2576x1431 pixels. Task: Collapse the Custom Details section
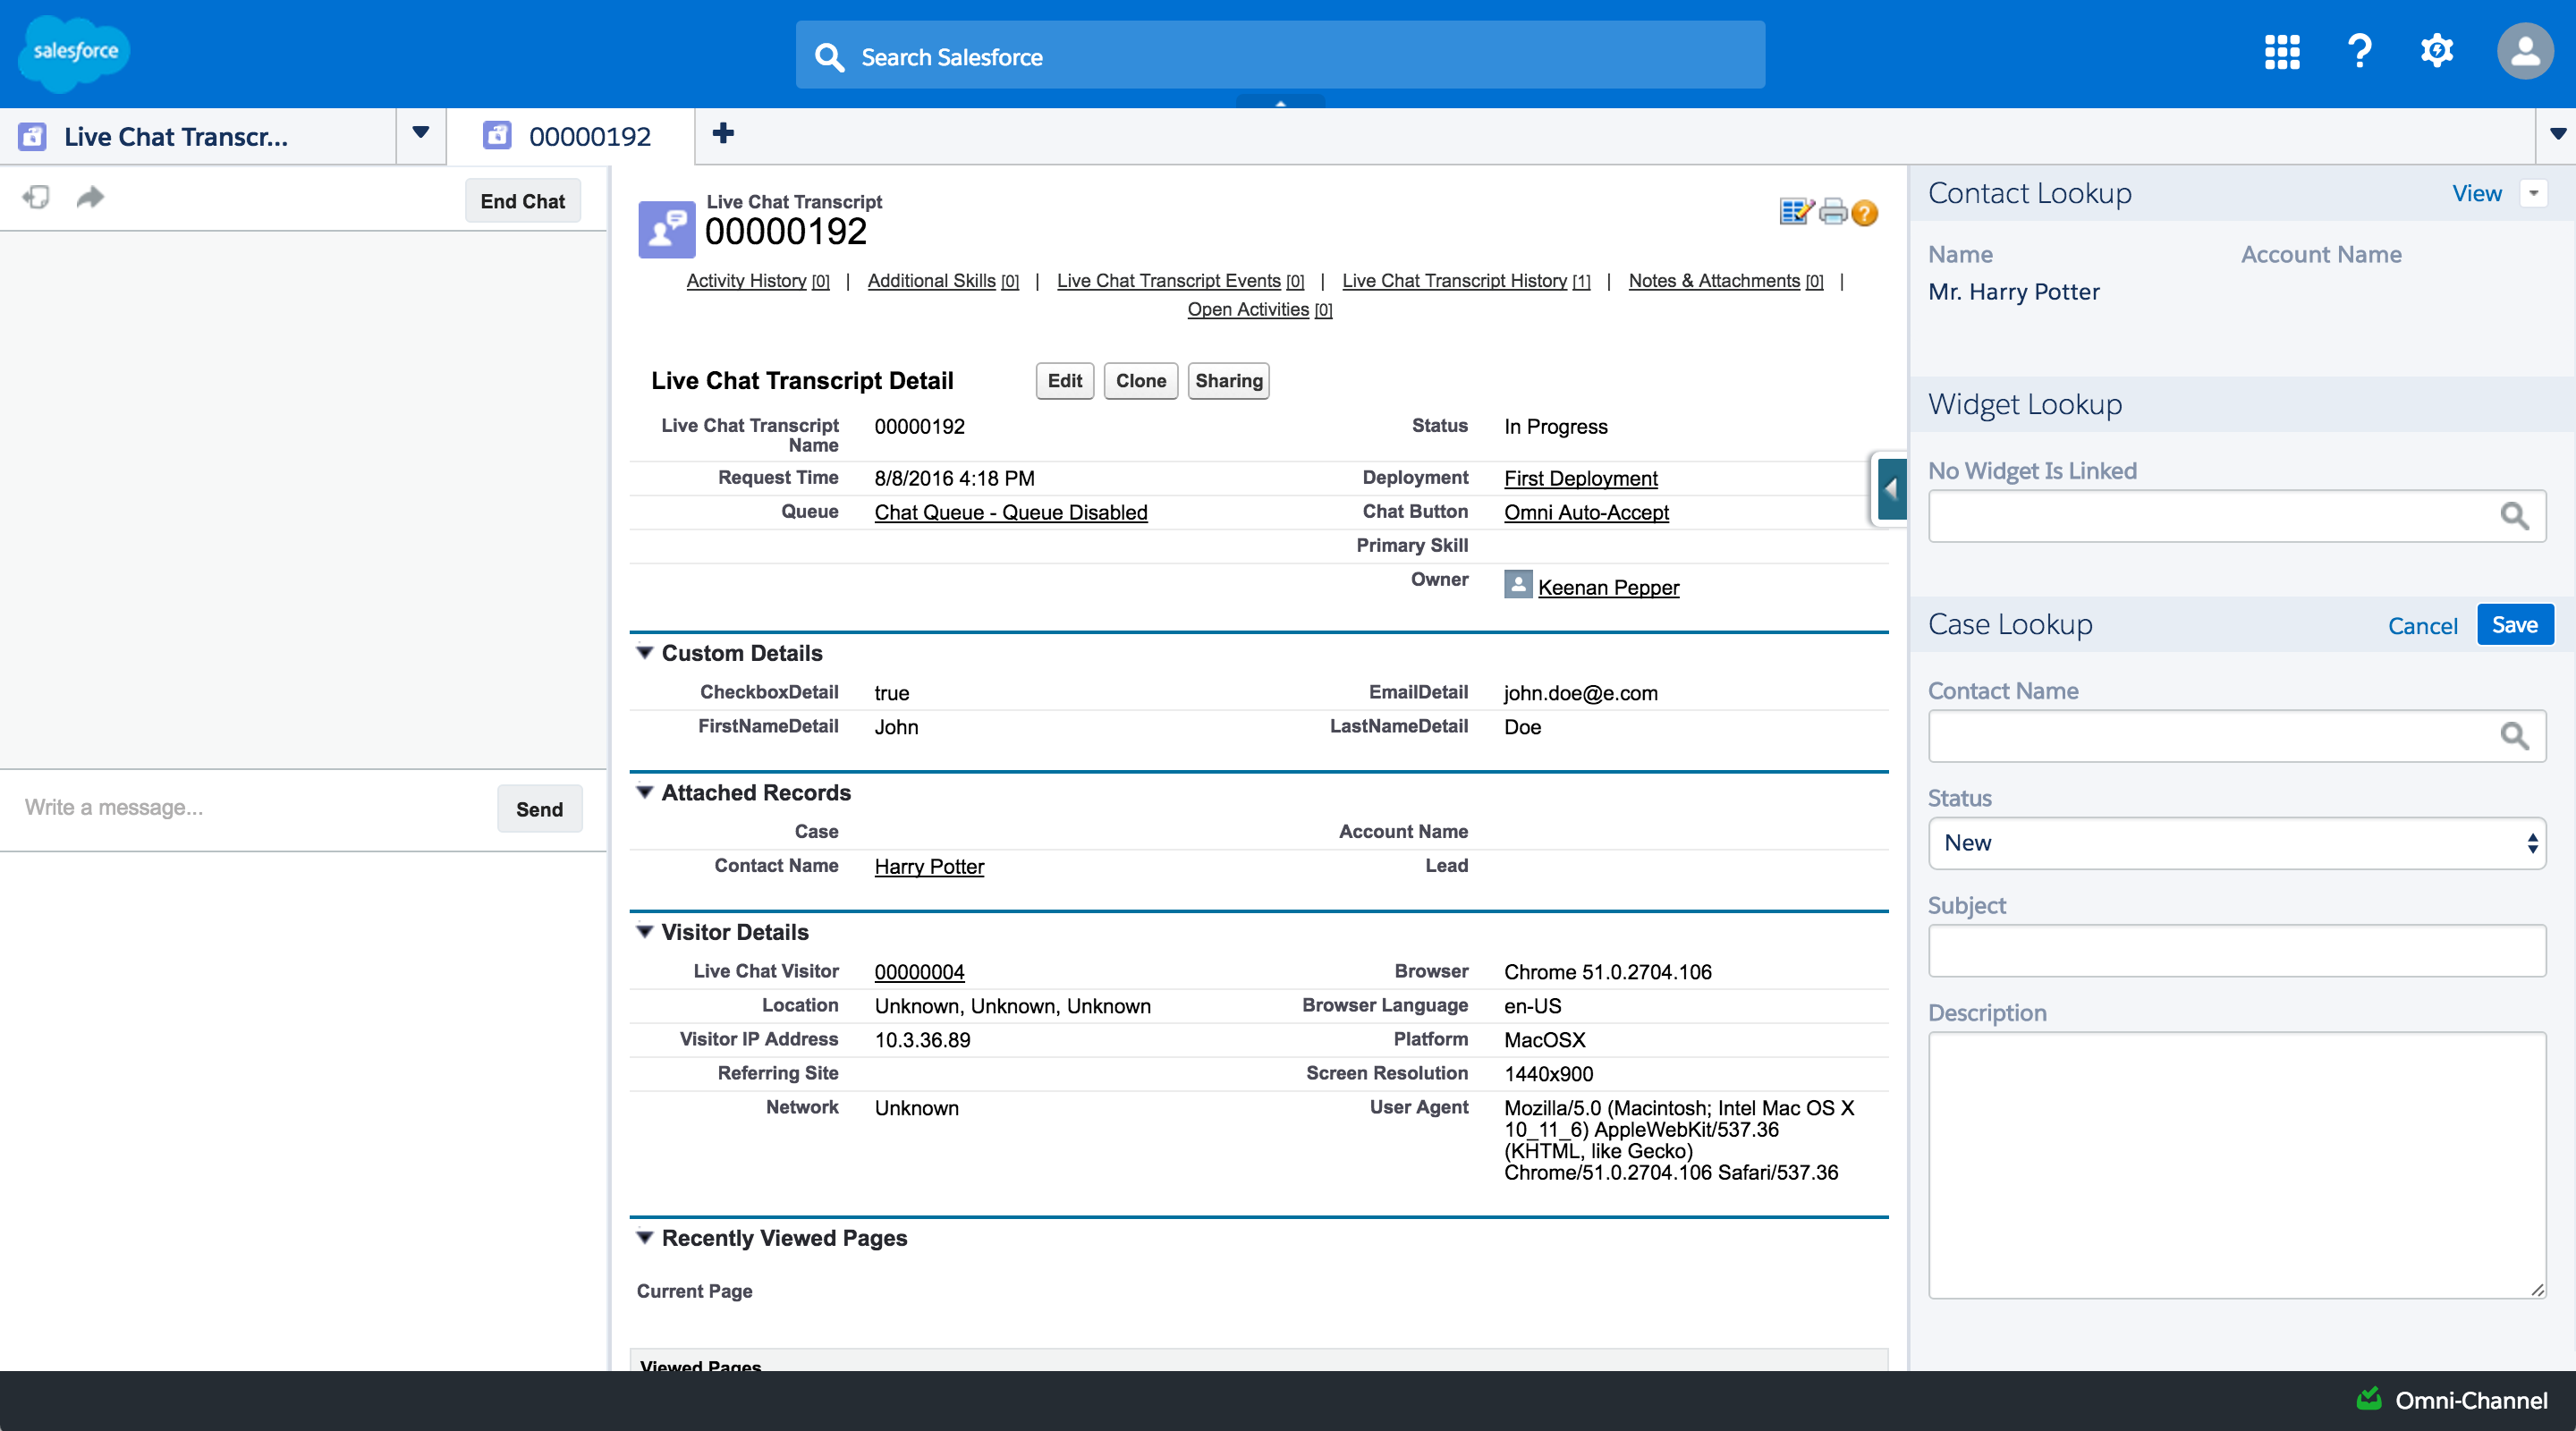(645, 653)
